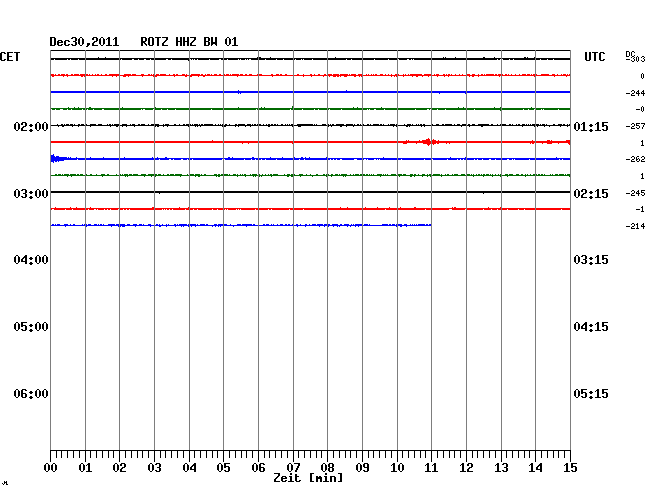Select minute 02 on the time axis
The image size is (650, 494).
coord(119,468)
